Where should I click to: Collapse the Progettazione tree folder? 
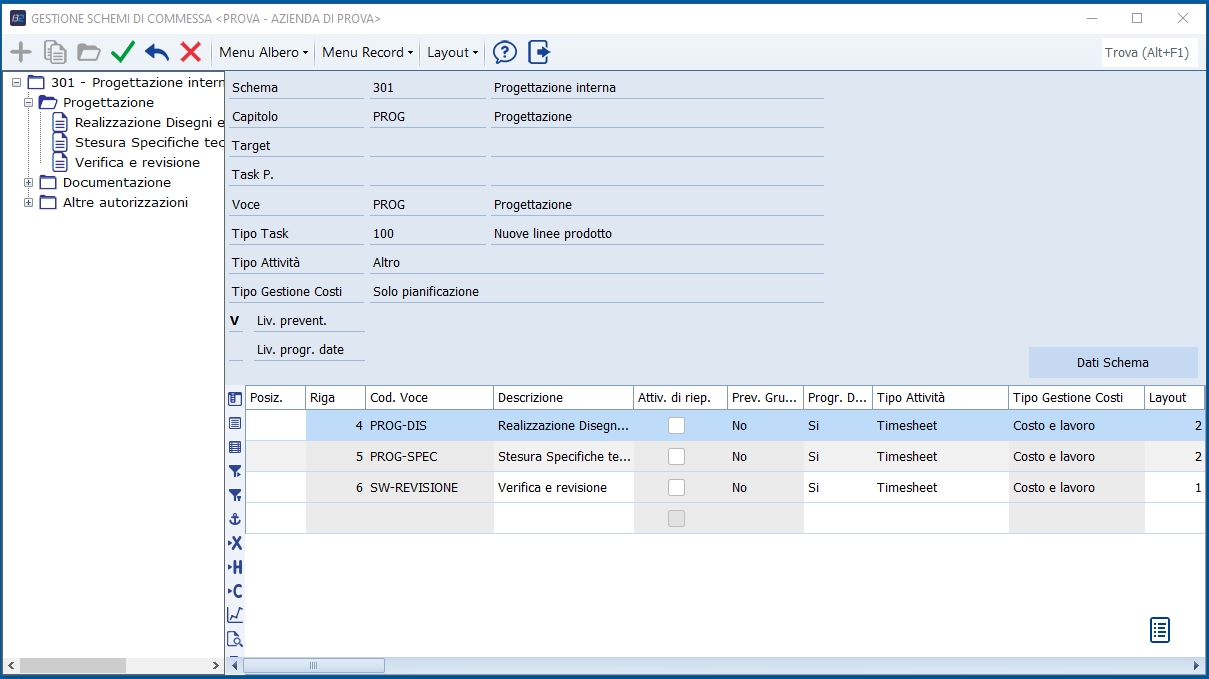click(29, 102)
